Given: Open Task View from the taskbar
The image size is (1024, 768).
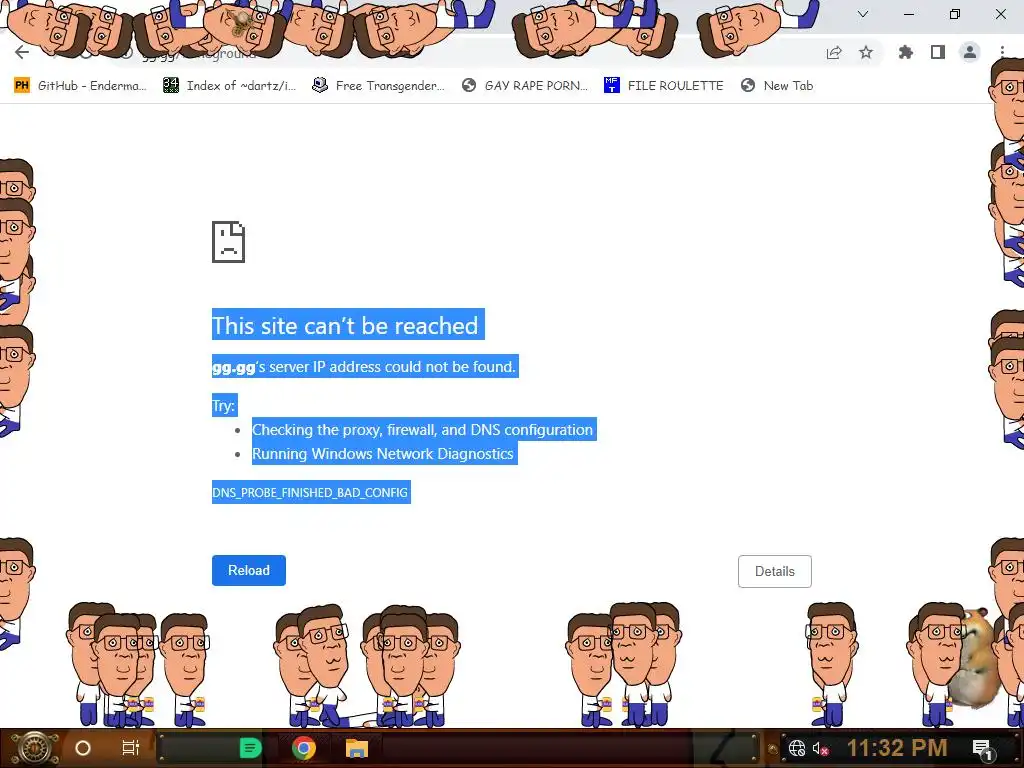Looking at the screenshot, I should pos(131,748).
